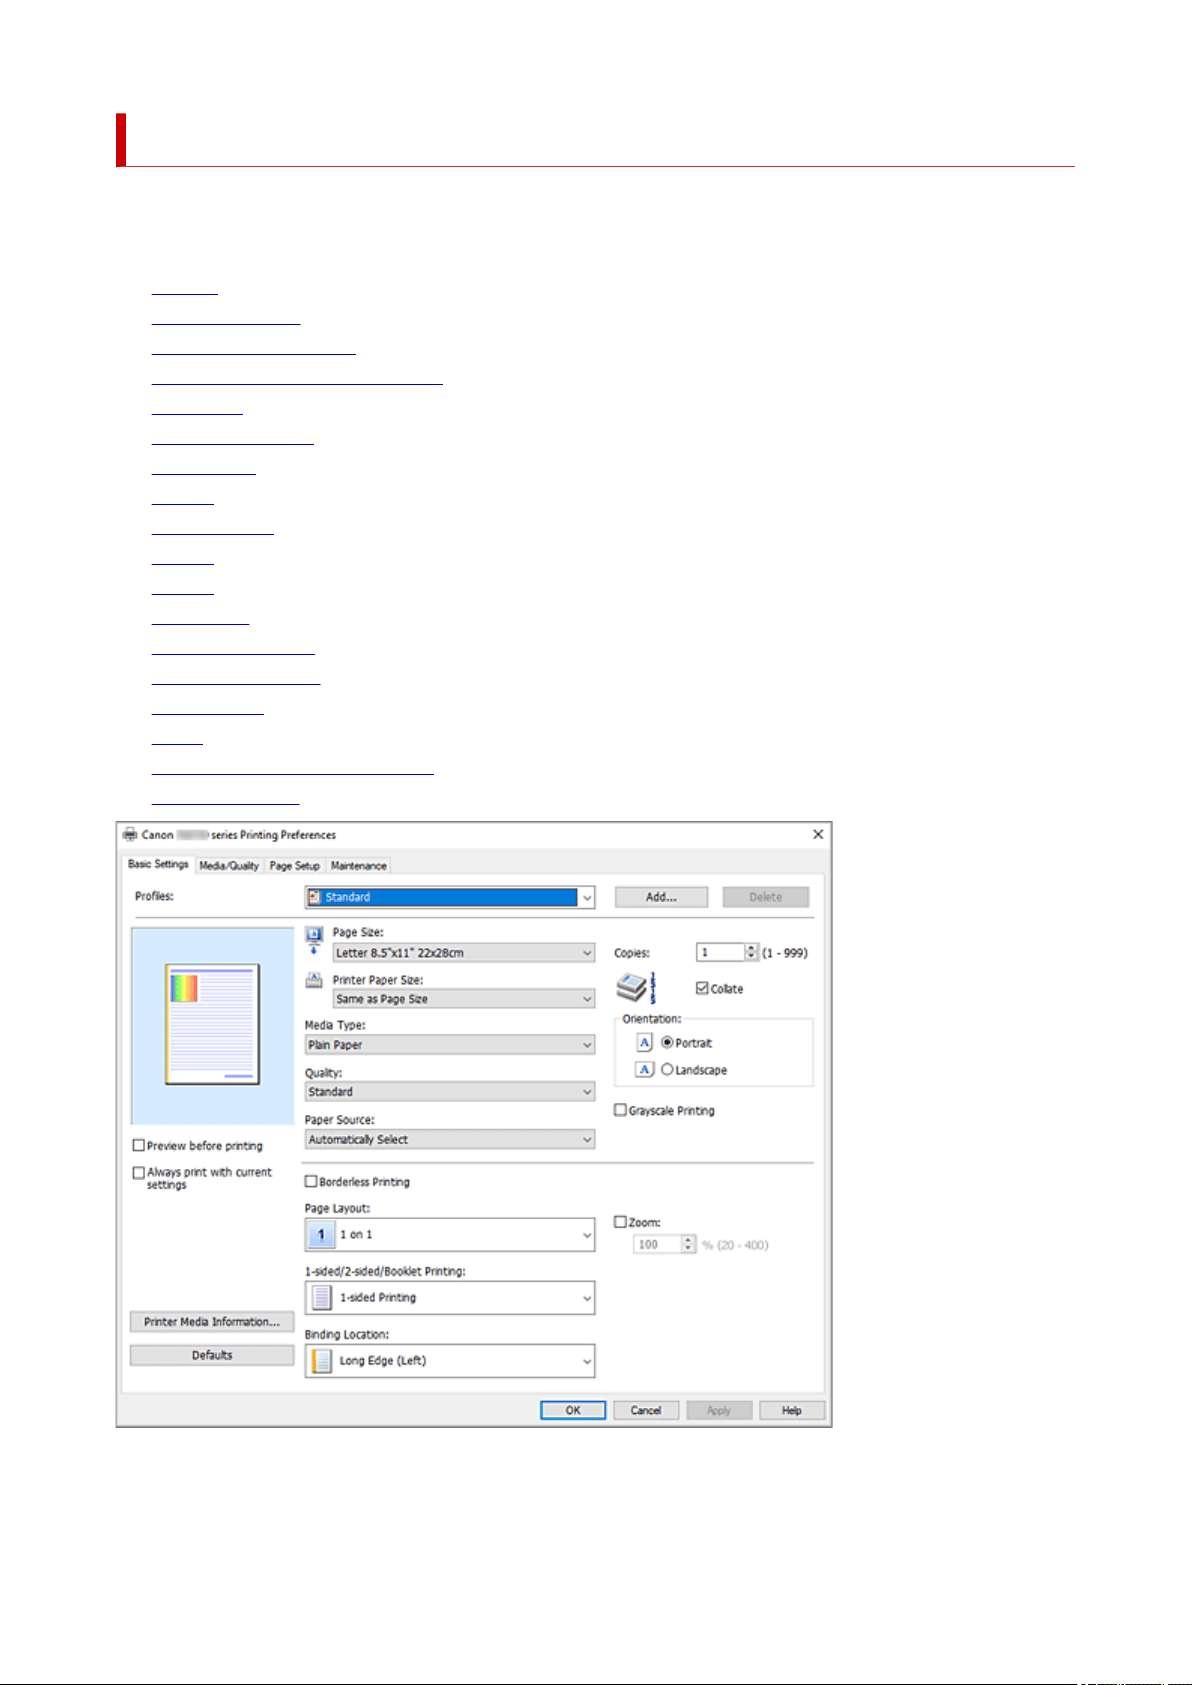This screenshot has height=1685, width=1192.
Task: Expand the Page Size dropdown
Action: (x=464, y=953)
